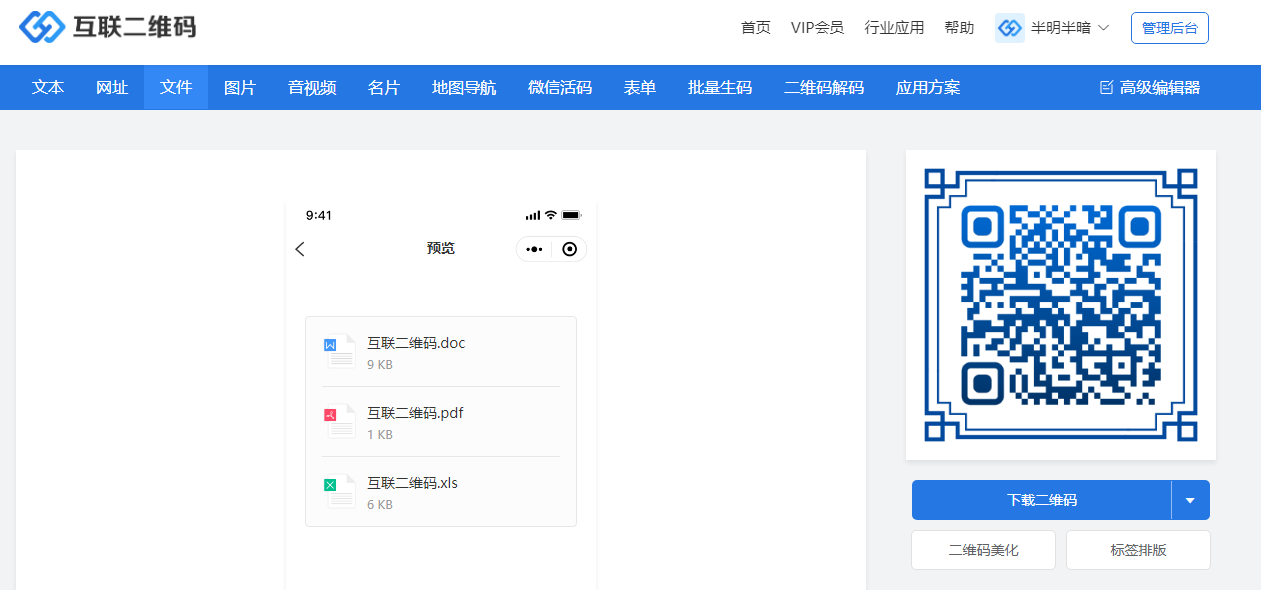Image resolution: width=1261 pixels, height=590 pixels.
Task: Click the back arrow in phone preview
Action: tap(300, 249)
